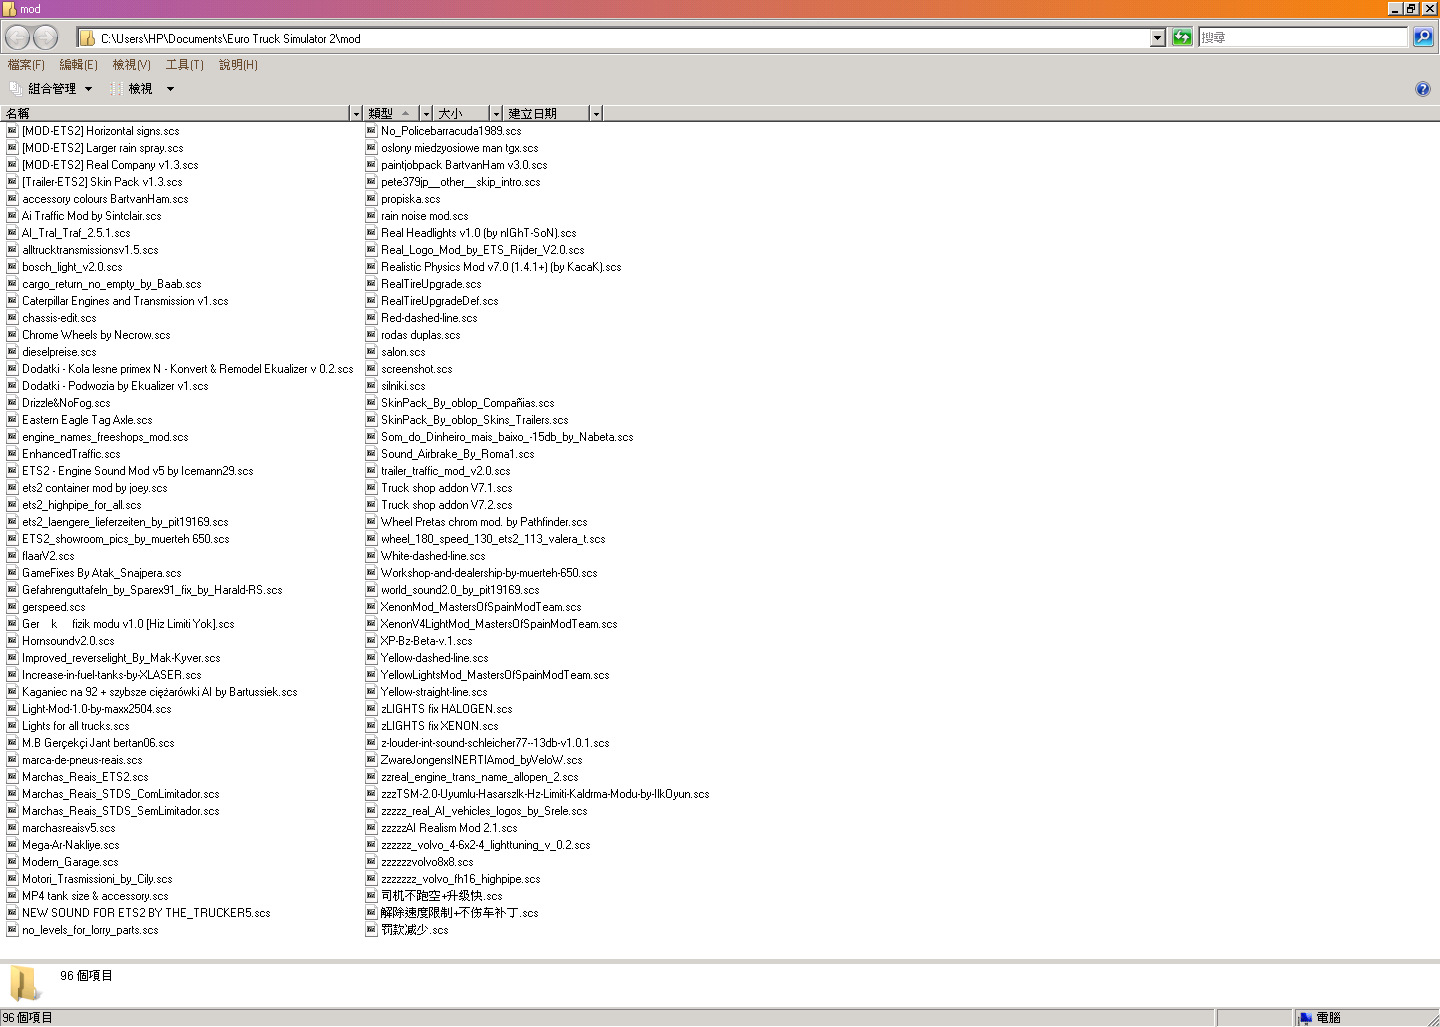The width and height of the screenshot is (1440, 1027).
Task: Click the file icon of Red-dashed-line.scs
Action: coord(371,318)
